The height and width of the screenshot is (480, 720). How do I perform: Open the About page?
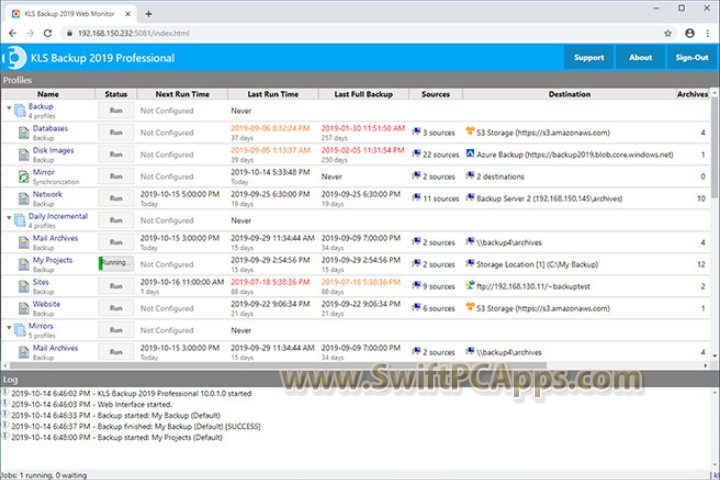(641, 58)
